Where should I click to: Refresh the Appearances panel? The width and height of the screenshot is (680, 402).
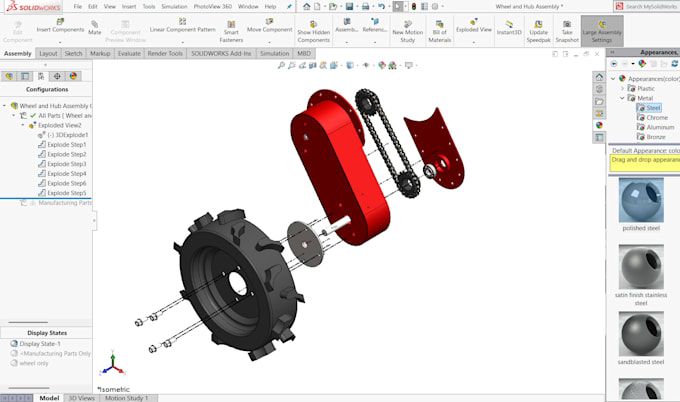[675, 64]
